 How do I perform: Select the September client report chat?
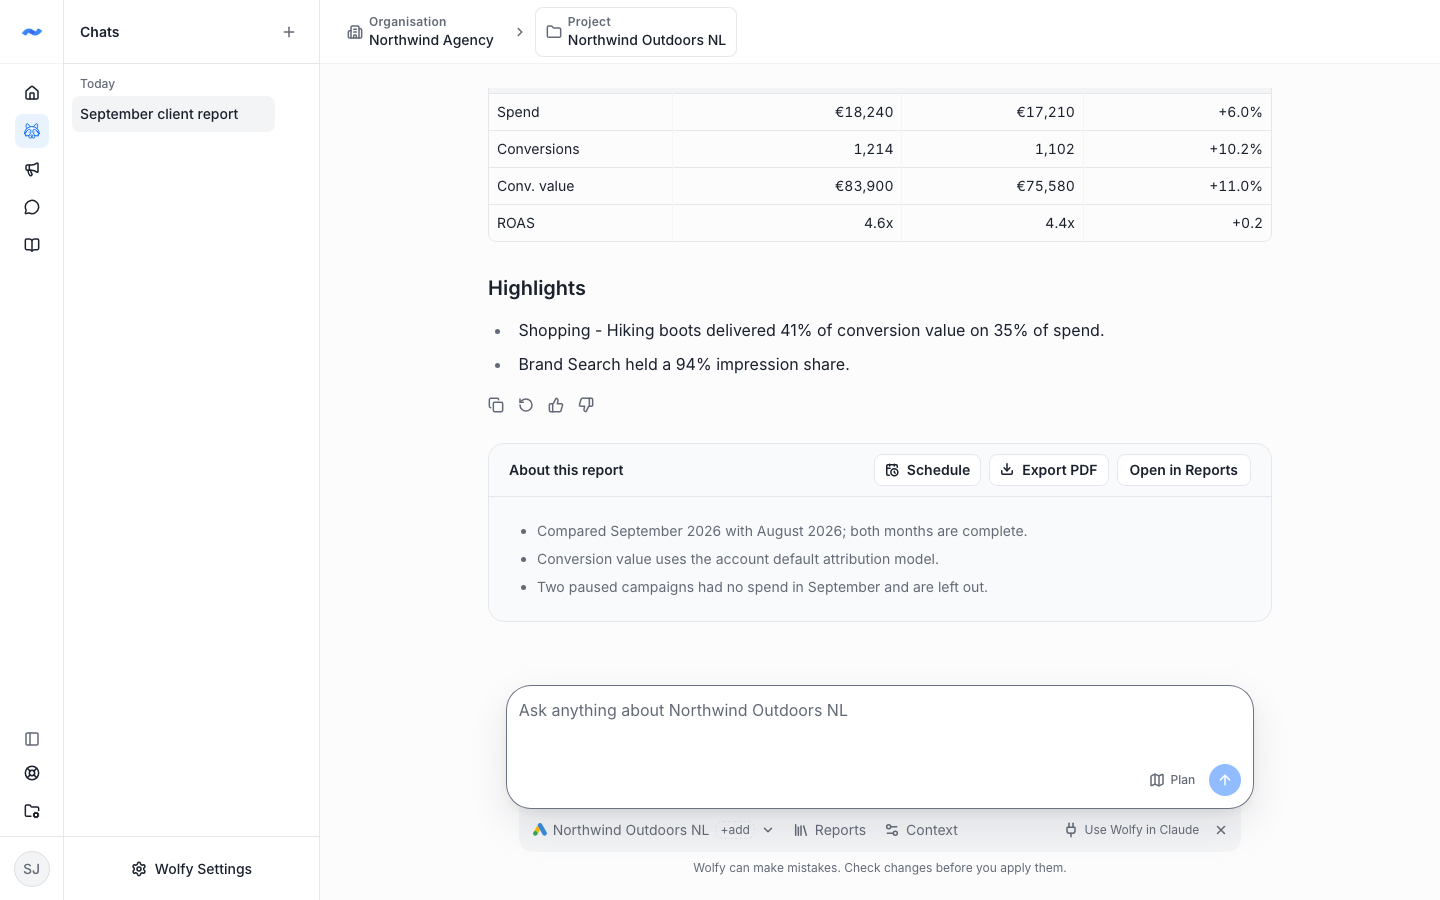coord(173,114)
